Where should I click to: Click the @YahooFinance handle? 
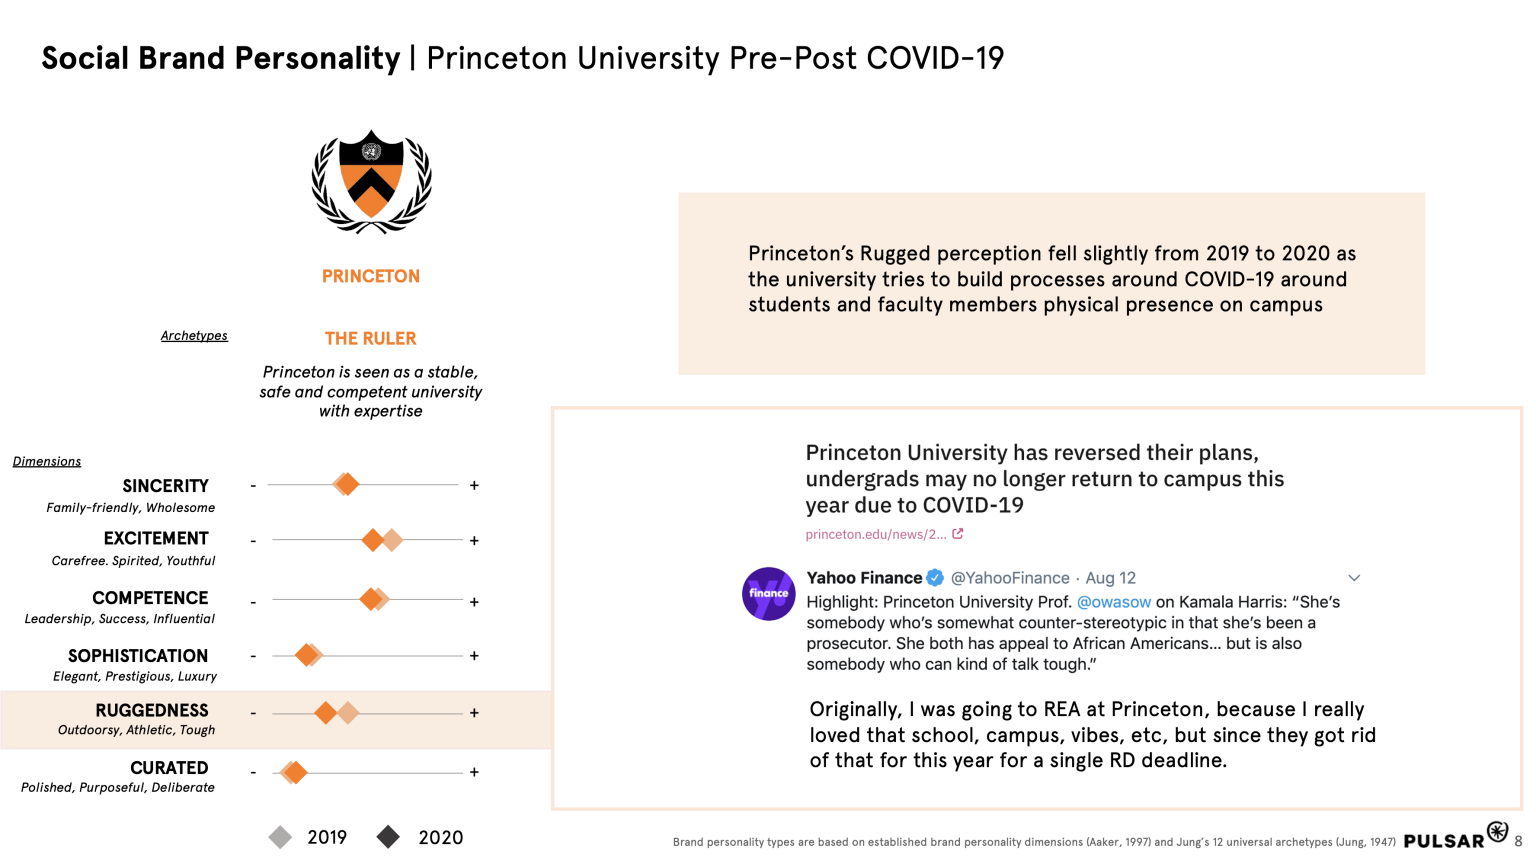[1009, 578]
